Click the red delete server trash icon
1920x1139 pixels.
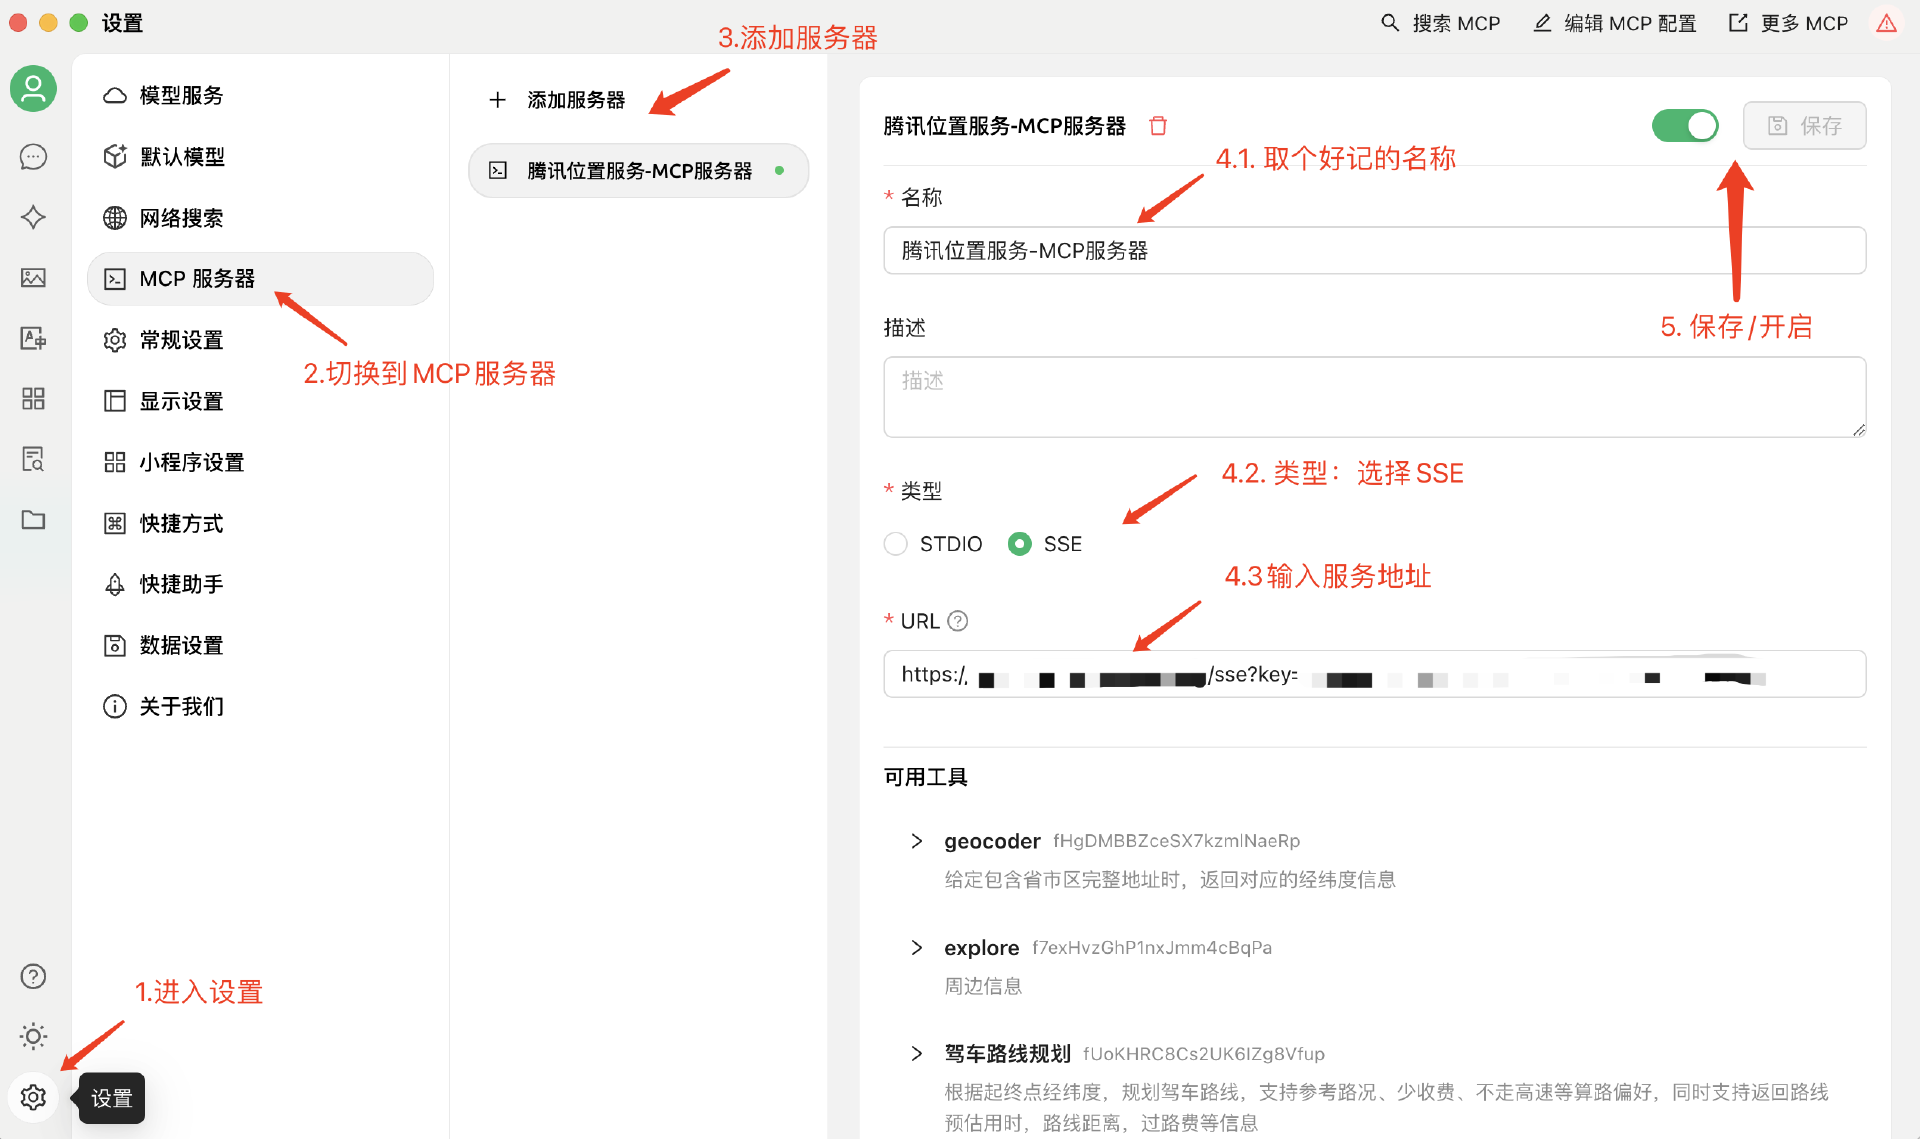click(1158, 126)
